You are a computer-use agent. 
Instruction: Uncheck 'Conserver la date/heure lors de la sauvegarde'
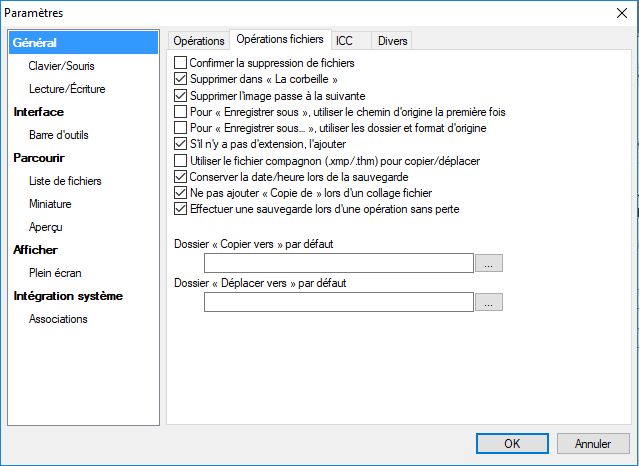pyautogui.click(x=181, y=177)
